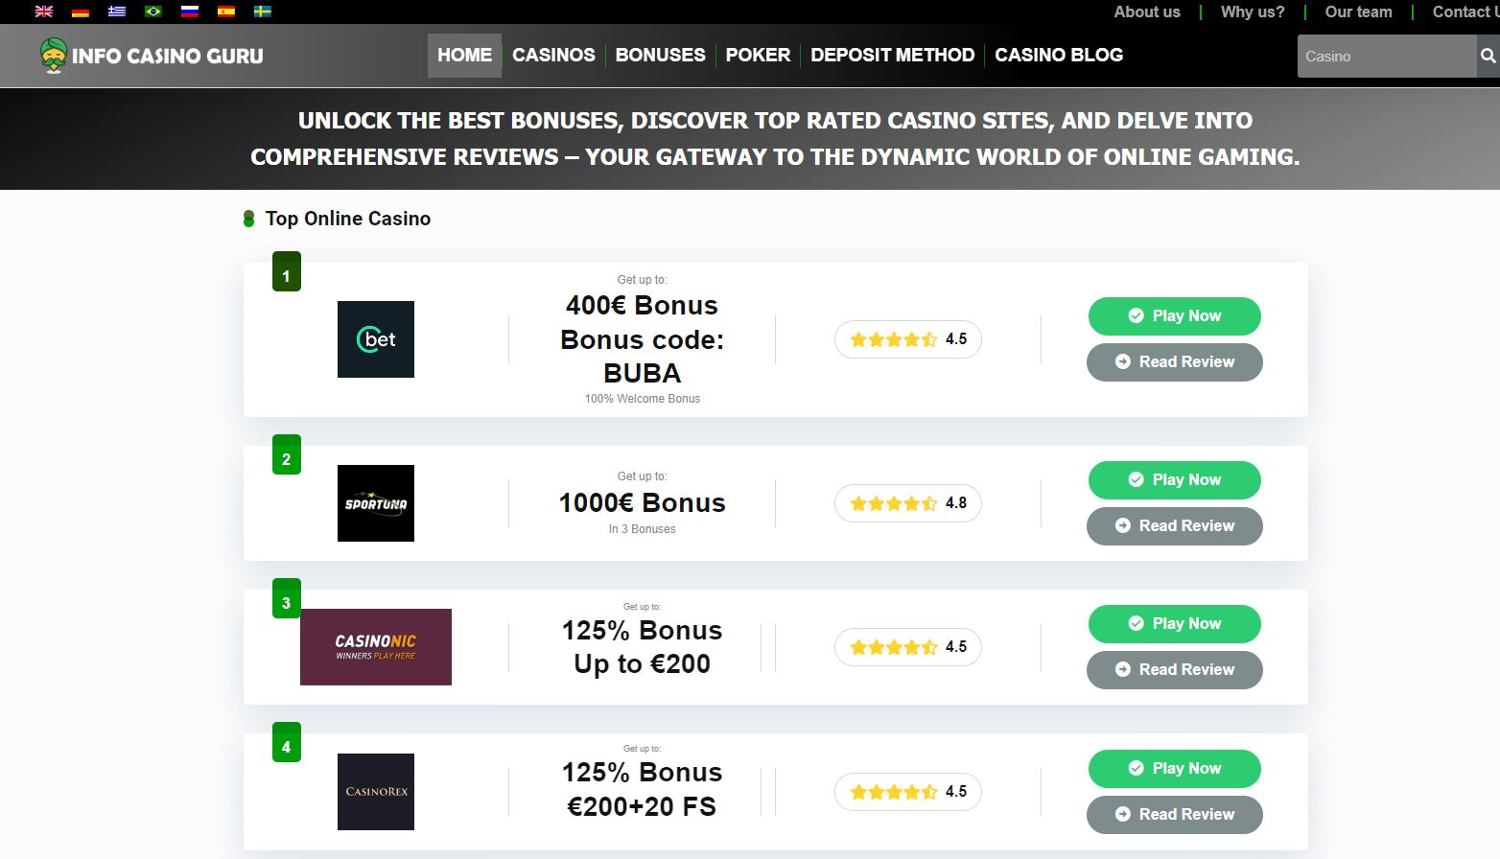Open the About us link
This screenshot has height=859, width=1500.
(x=1147, y=12)
